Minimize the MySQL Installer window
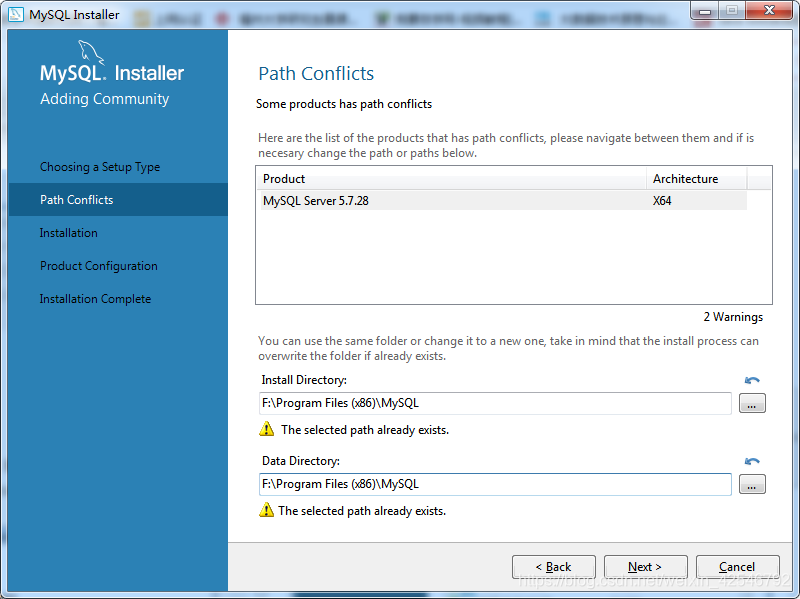 [x=705, y=11]
